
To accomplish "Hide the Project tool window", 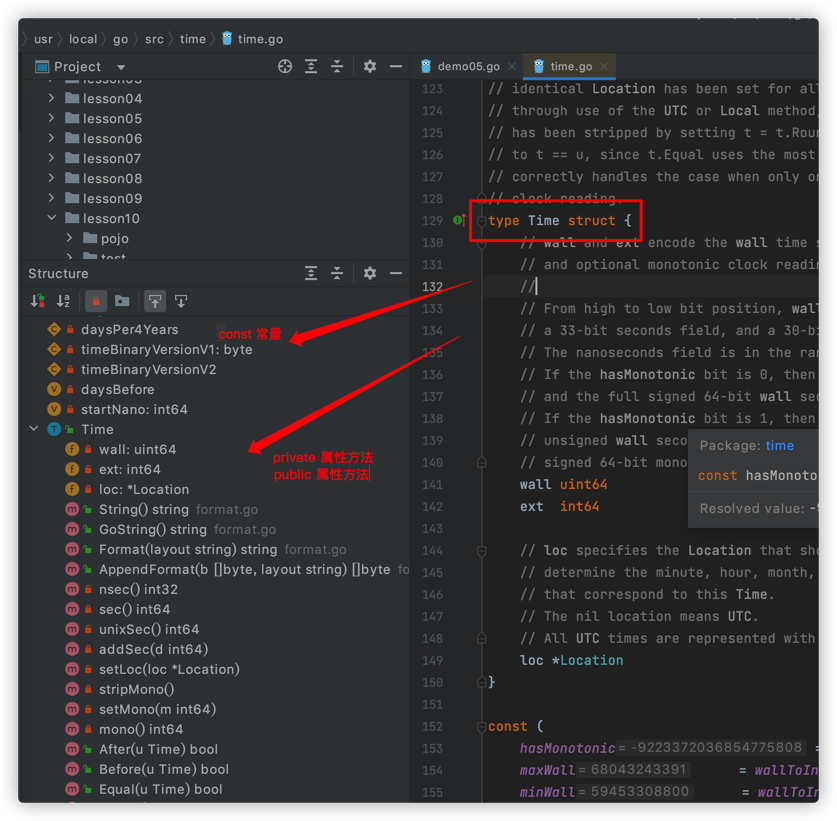I will pyautogui.click(x=396, y=67).
